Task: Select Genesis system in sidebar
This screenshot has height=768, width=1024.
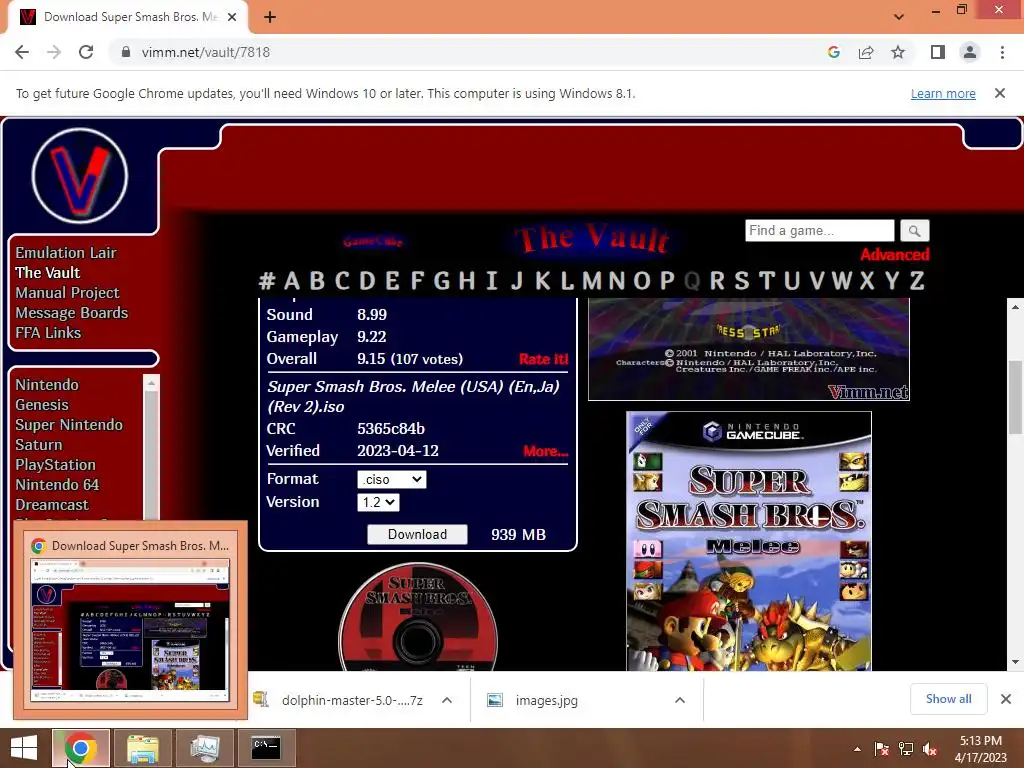Action: (42, 405)
